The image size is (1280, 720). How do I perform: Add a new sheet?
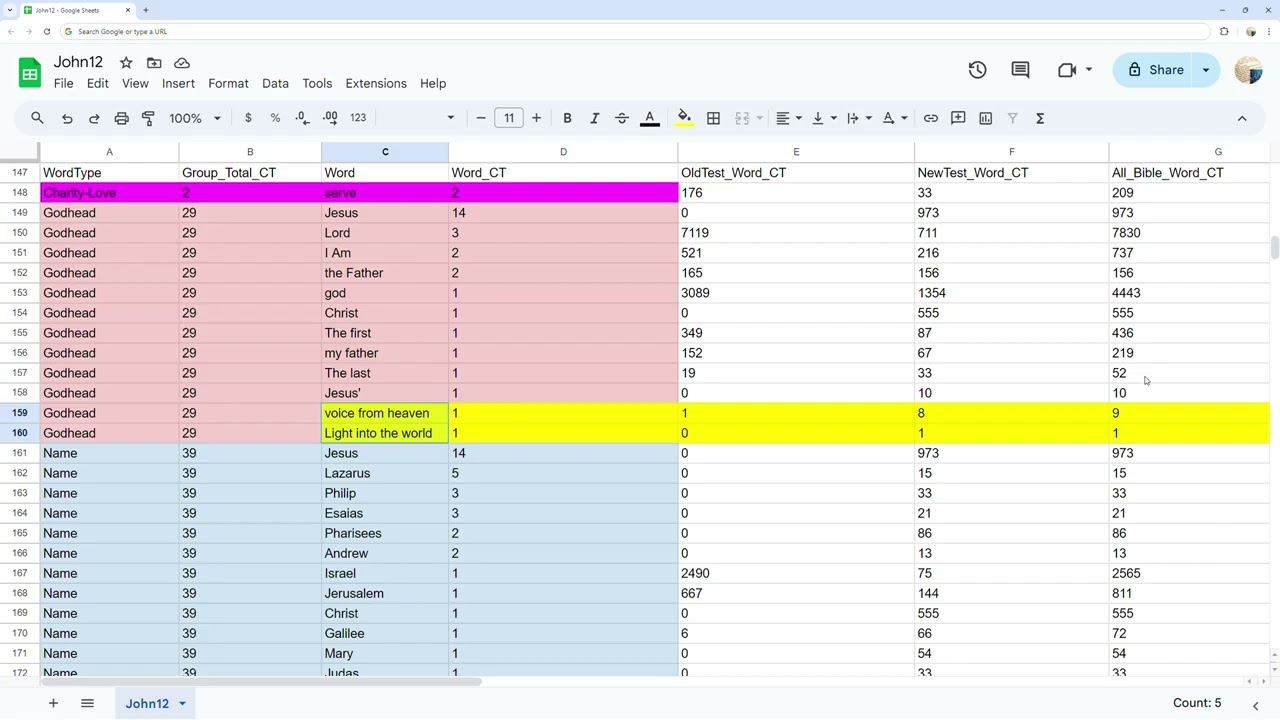53,703
